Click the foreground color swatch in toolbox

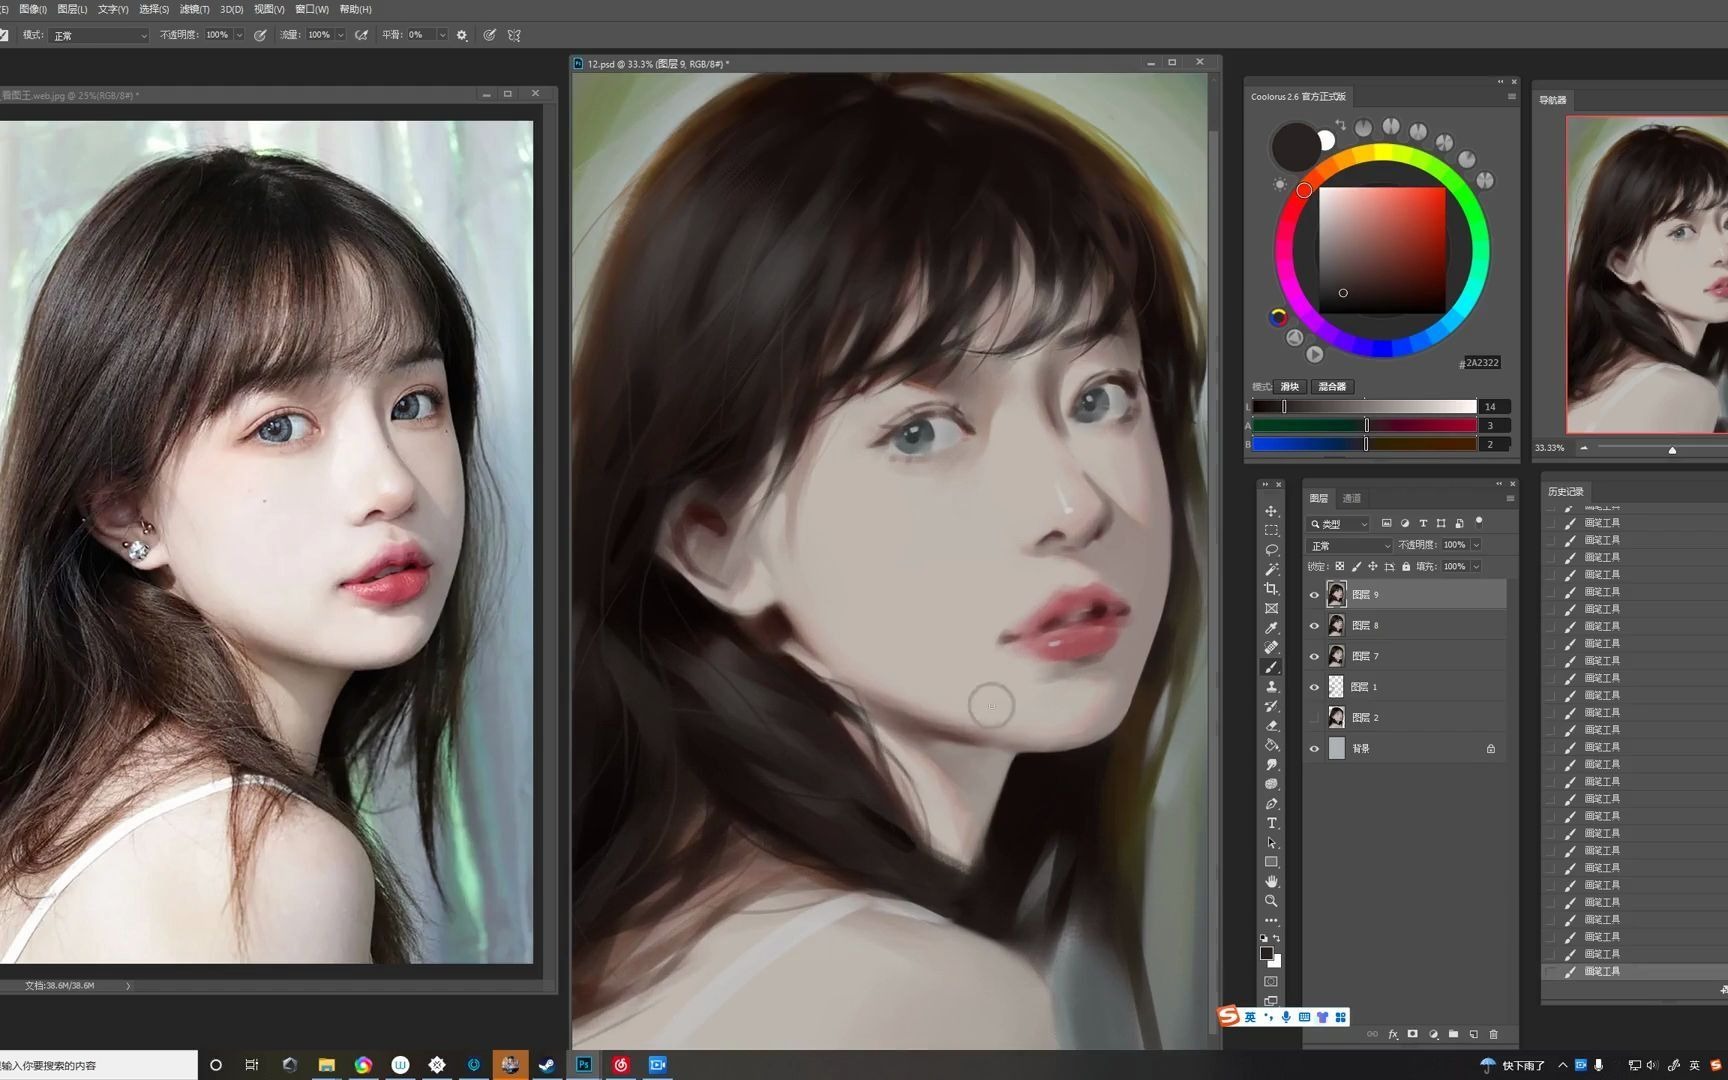[x=1266, y=953]
